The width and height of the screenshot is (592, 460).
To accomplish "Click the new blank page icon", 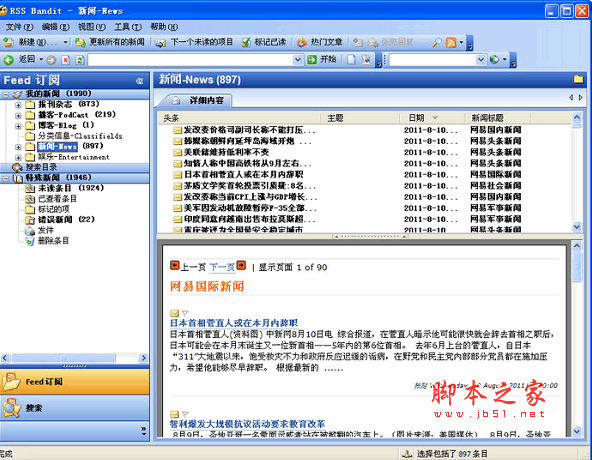I will [351, 60].
